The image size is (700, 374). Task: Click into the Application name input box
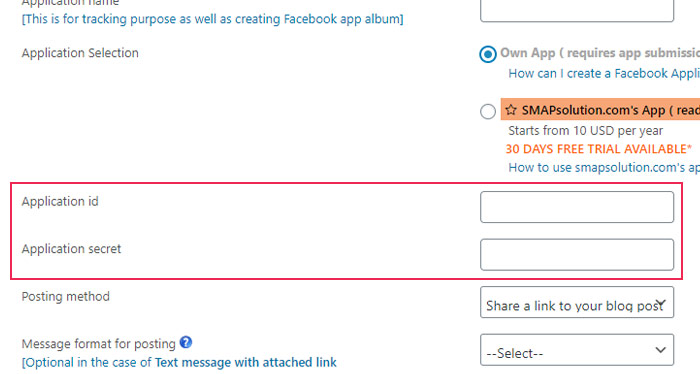click(577, 10)
